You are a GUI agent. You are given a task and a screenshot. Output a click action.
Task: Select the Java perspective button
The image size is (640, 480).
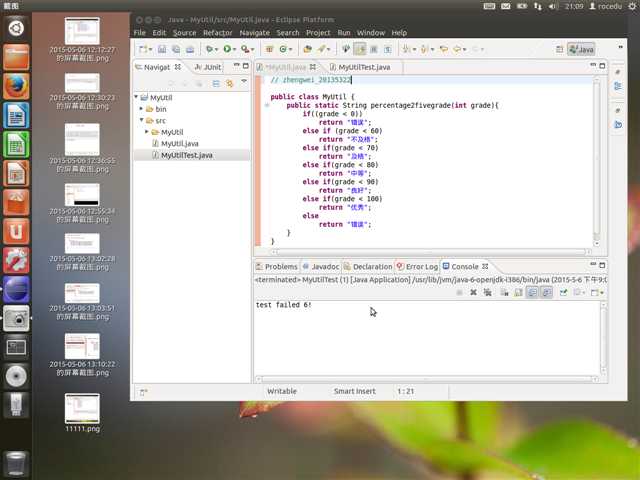(x=581, y=49)
